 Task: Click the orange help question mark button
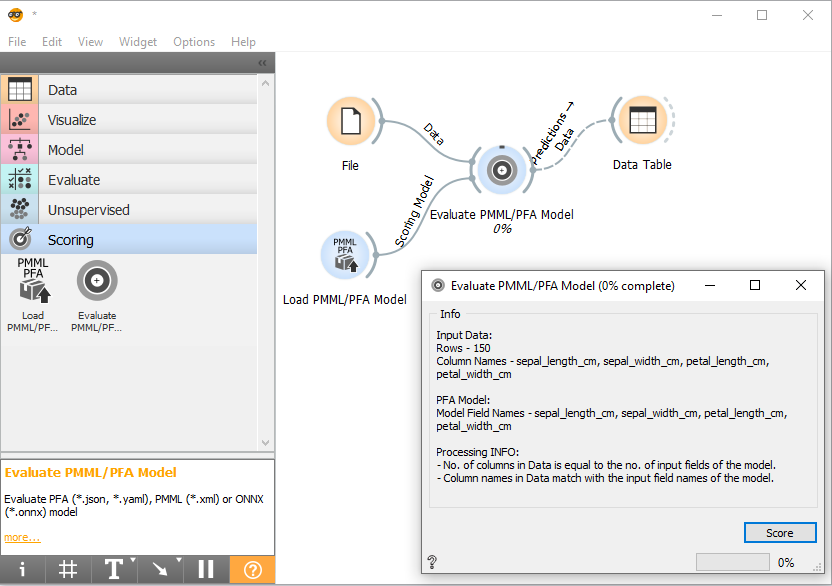coord(253,570)
